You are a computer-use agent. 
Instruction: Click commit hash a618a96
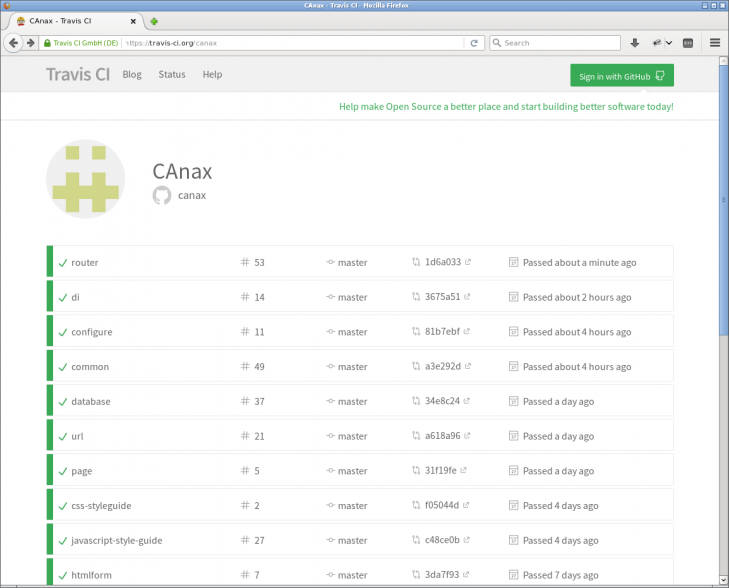(x=443, y=436)
